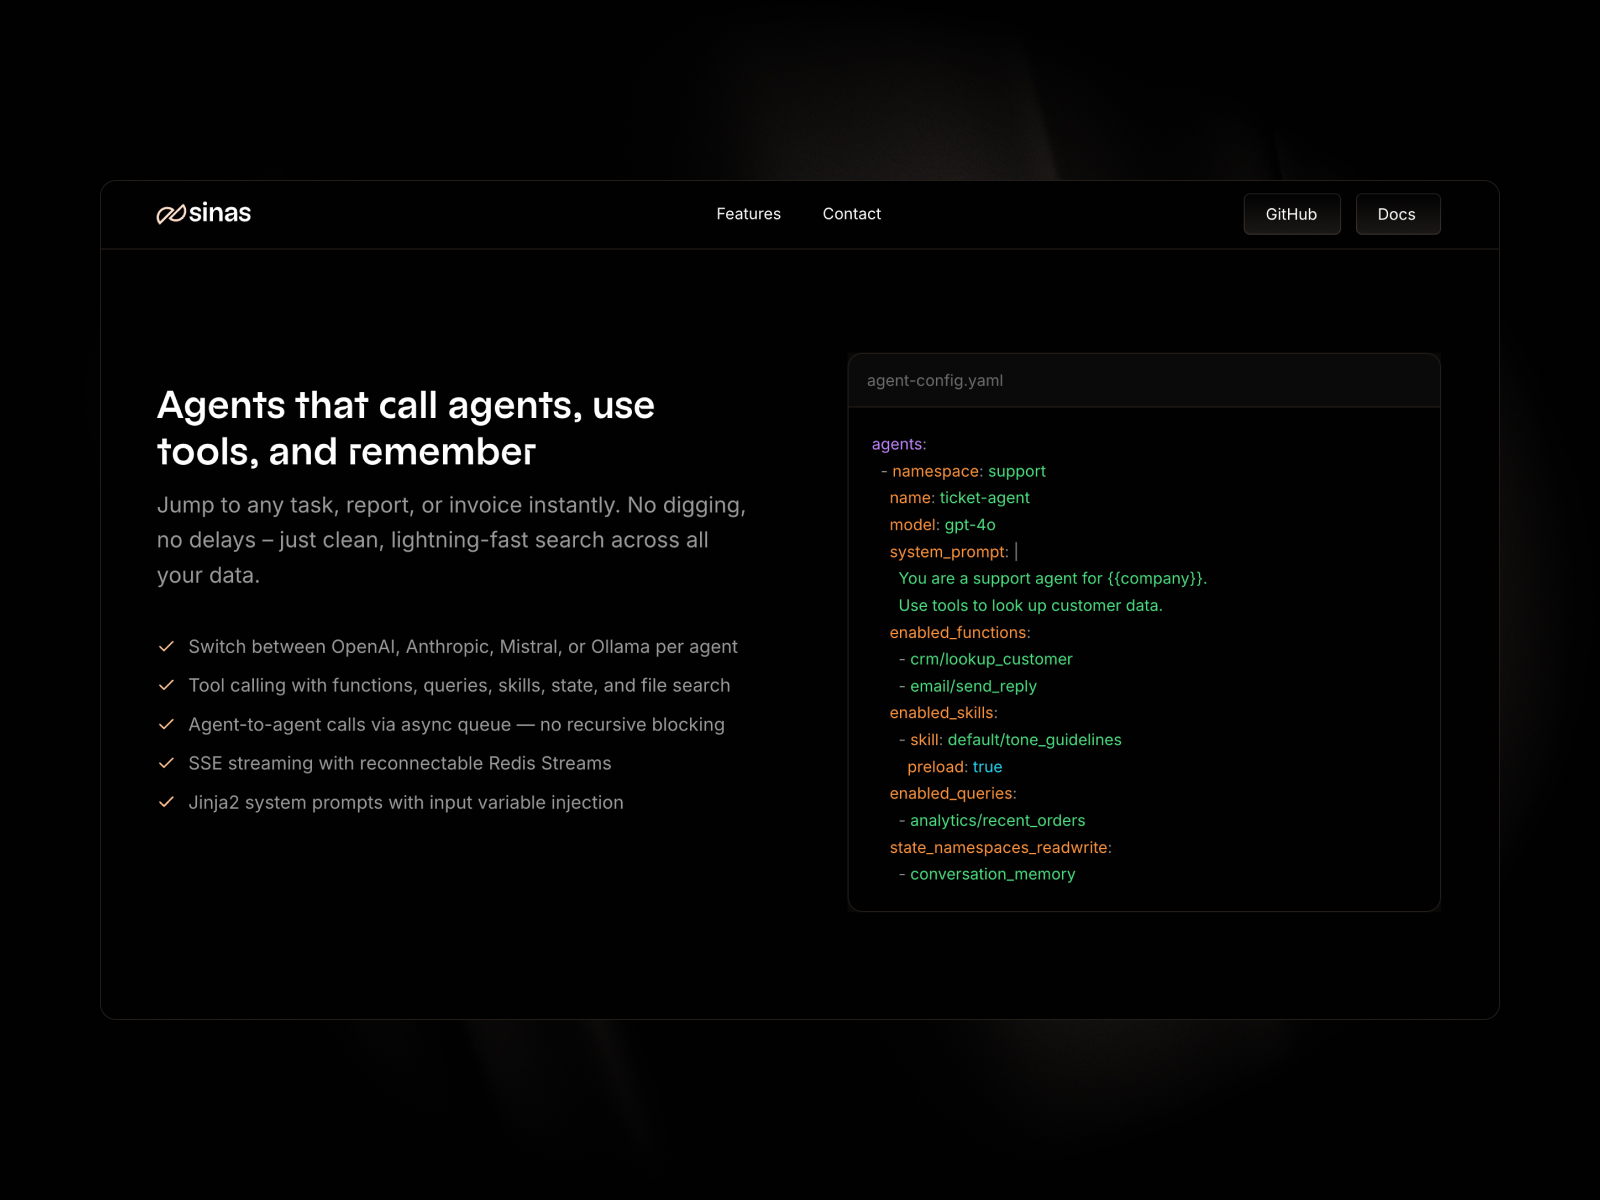This screenshot has height=1200, width=1600.
Task: Click checkmark beside Agent-to-agent calls line
Action: pyautogui.click(x=167, y=725)
